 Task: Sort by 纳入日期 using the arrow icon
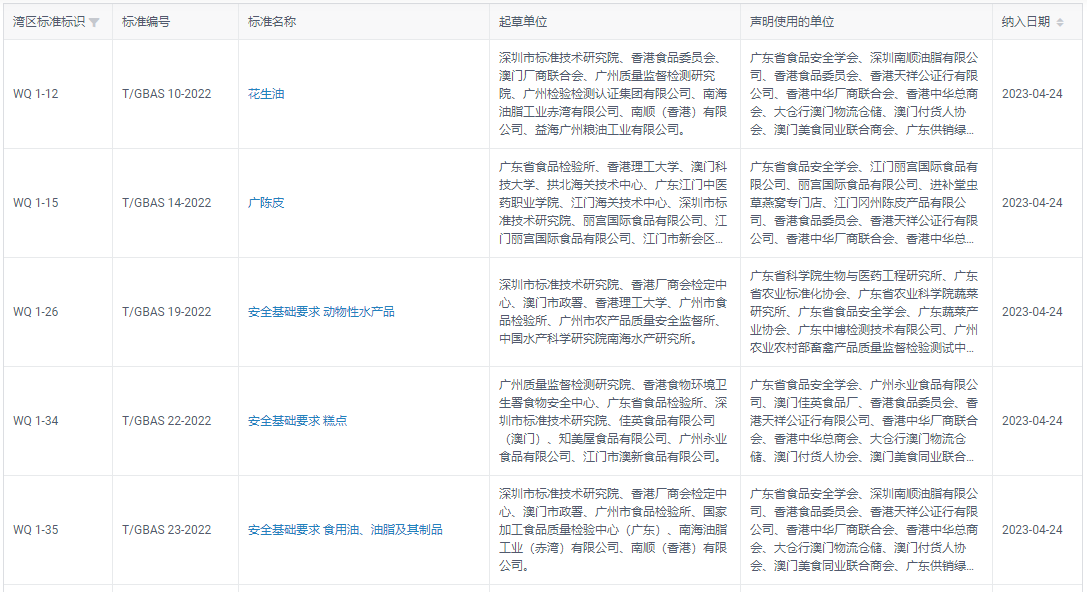pyautogui.click(x=1060, y=22)
